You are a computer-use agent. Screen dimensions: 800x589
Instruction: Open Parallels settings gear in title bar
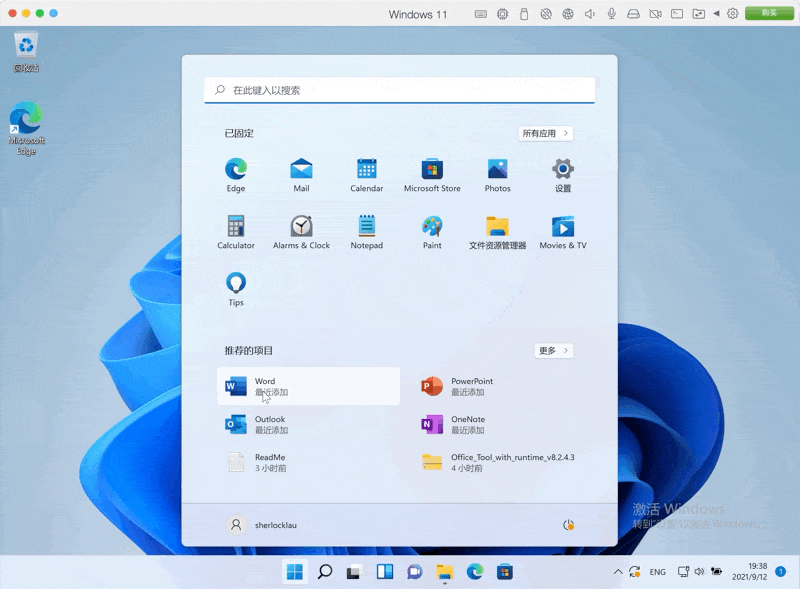(733, 14)
